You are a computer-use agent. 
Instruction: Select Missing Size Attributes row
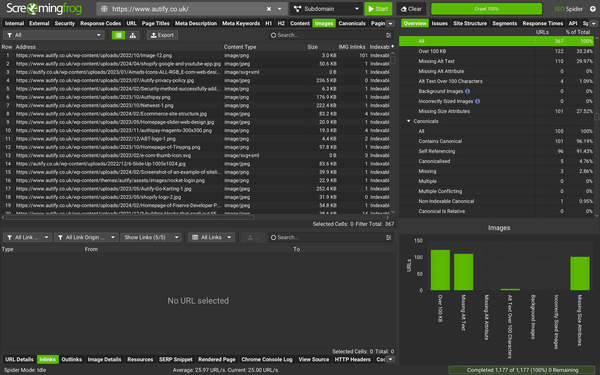[496, 111]
